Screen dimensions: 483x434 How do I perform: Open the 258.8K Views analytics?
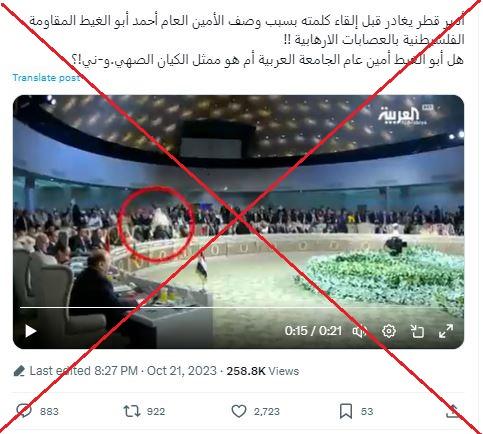(x=263, y=371)
